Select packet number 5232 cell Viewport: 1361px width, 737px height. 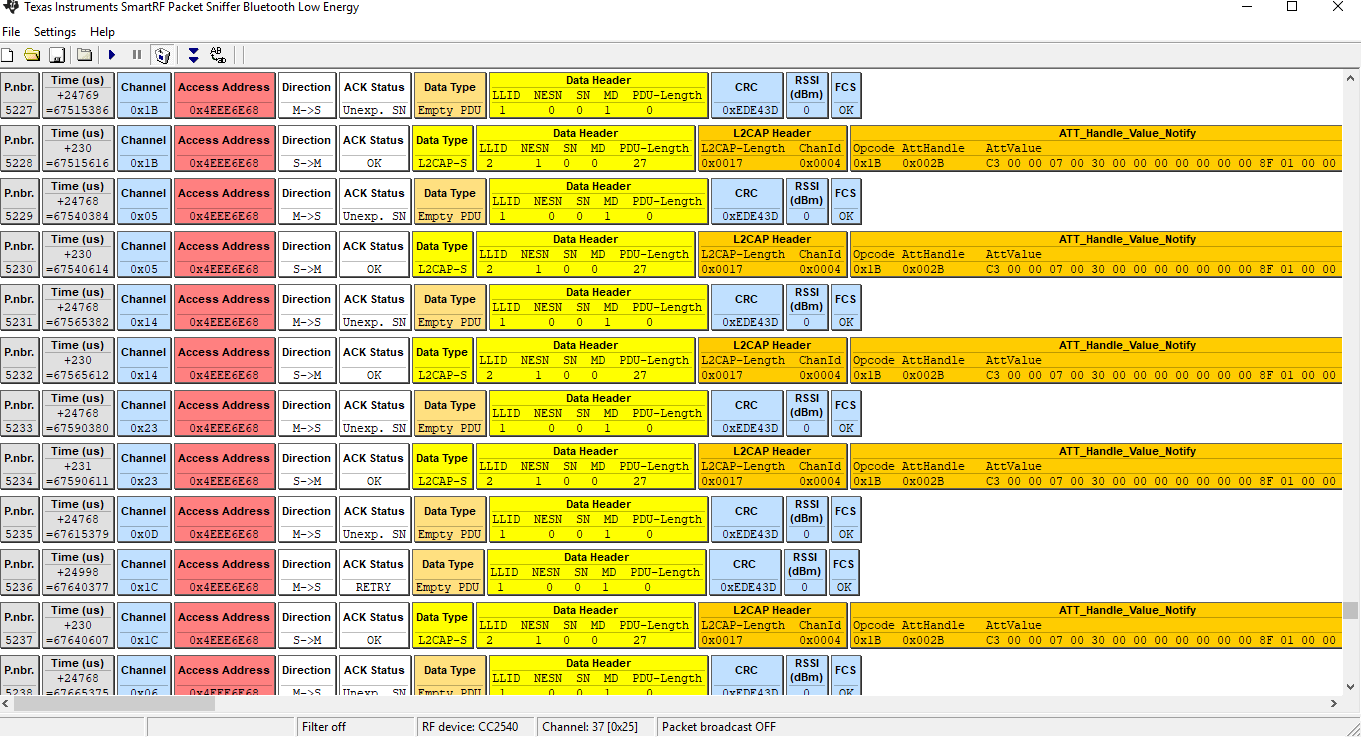point(20,361)
